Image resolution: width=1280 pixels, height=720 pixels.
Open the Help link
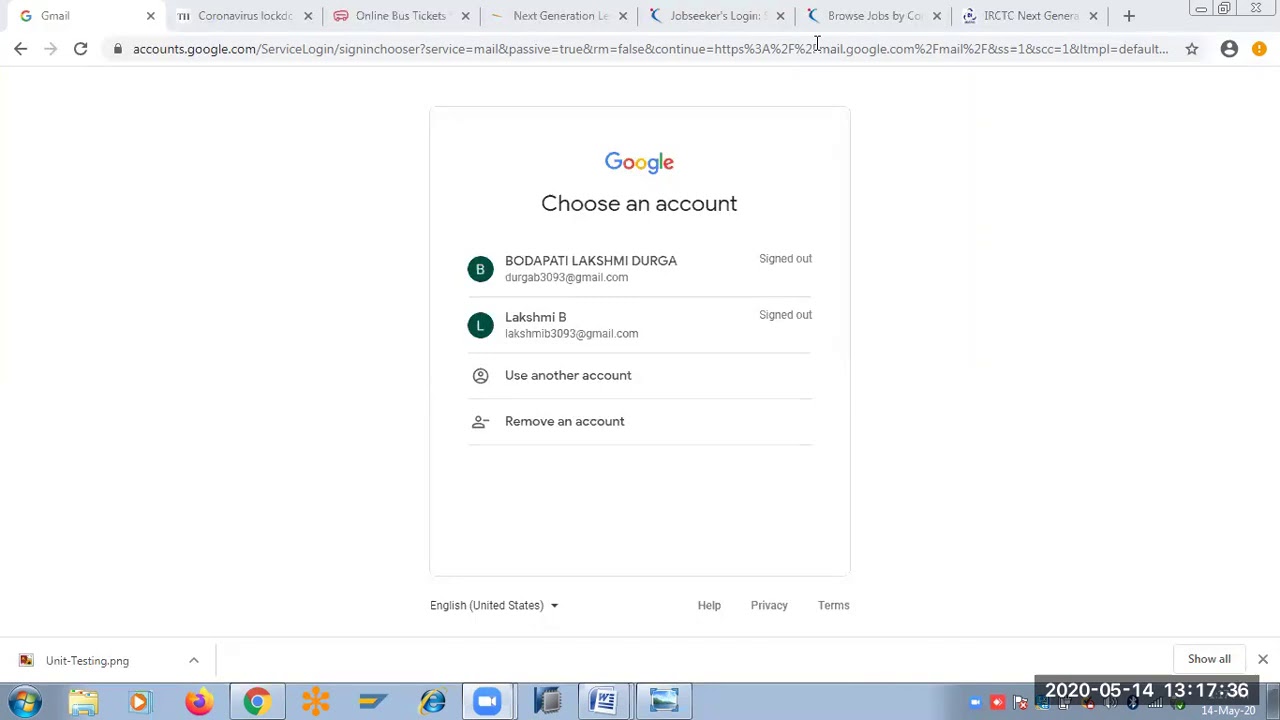(x=709, y=605)
